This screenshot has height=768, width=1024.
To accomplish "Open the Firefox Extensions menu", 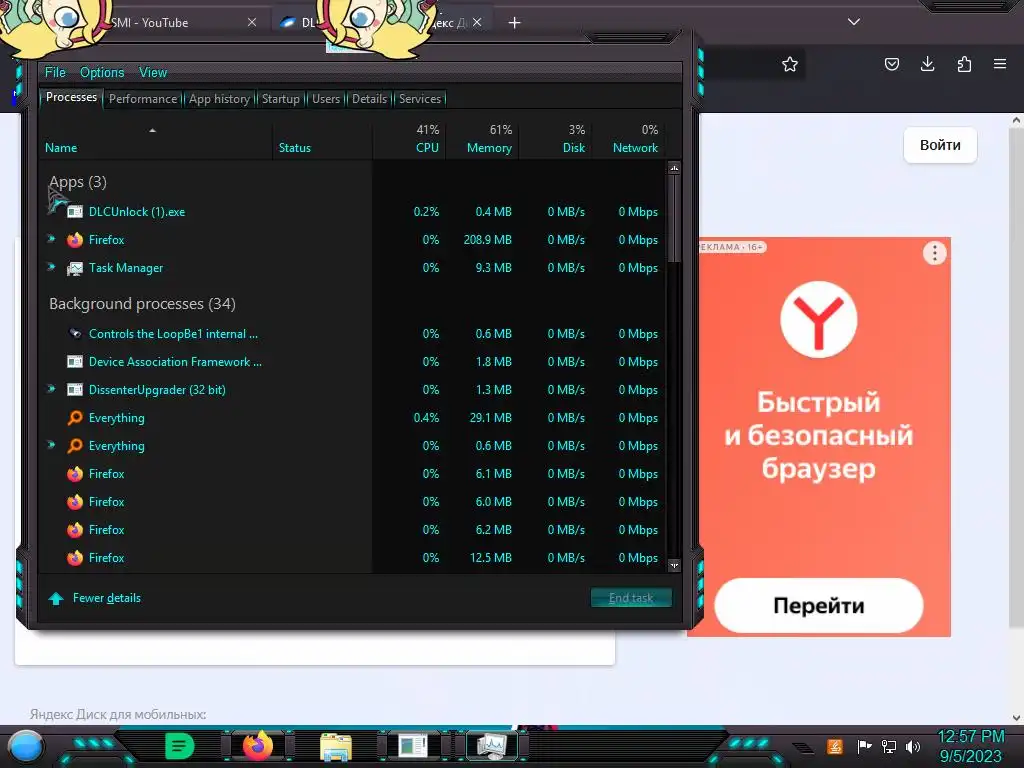I will coord(964,64).
